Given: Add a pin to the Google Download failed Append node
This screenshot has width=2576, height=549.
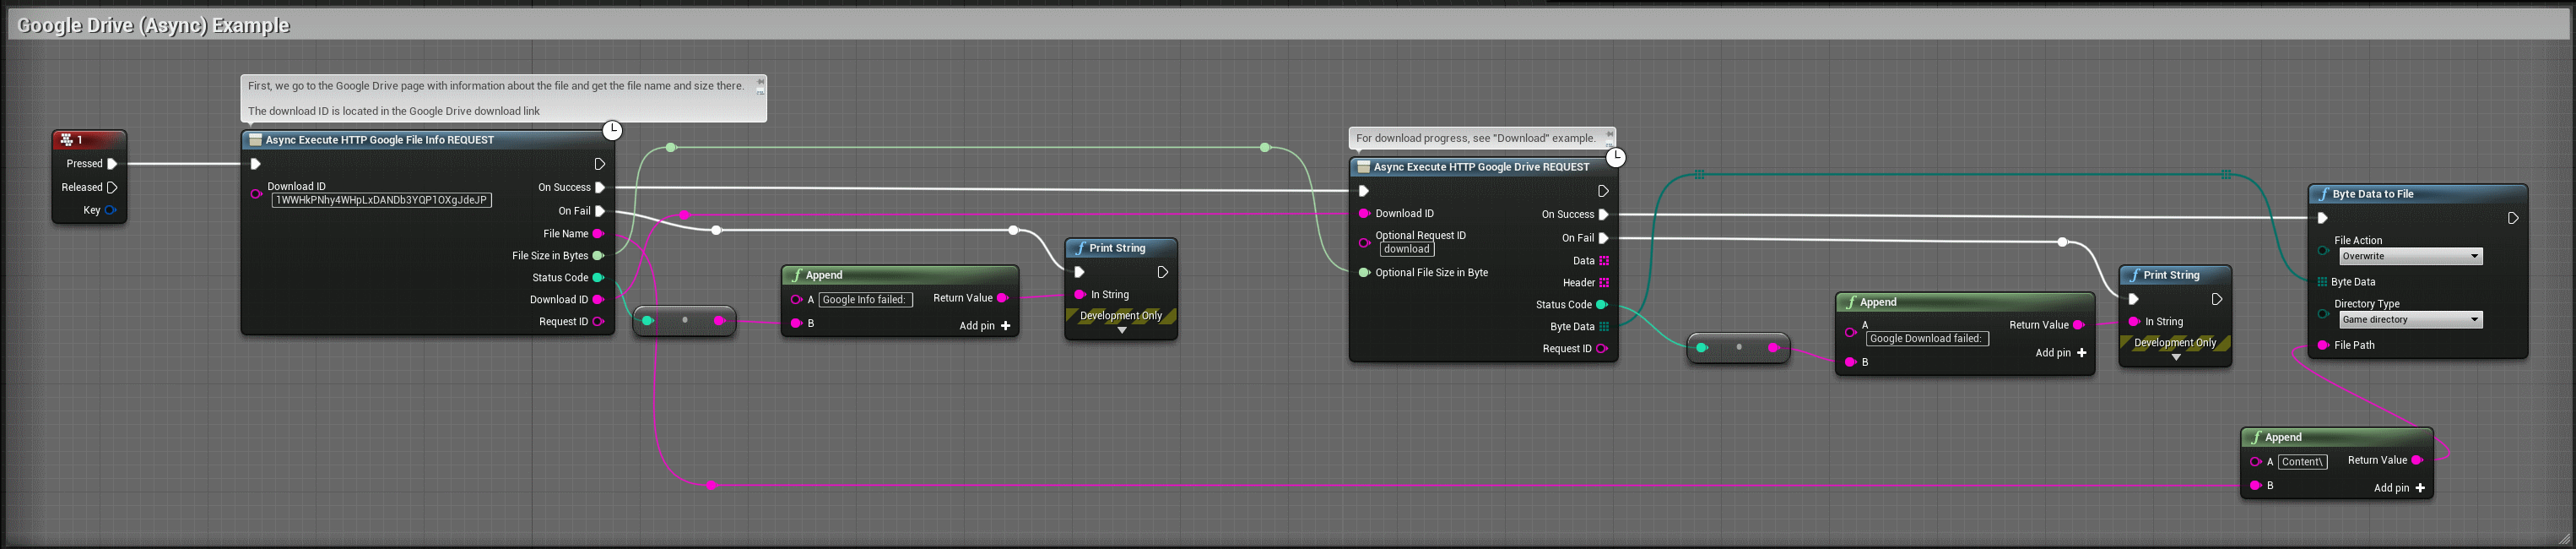Looking at the screenshot, I should (2061, 353).
